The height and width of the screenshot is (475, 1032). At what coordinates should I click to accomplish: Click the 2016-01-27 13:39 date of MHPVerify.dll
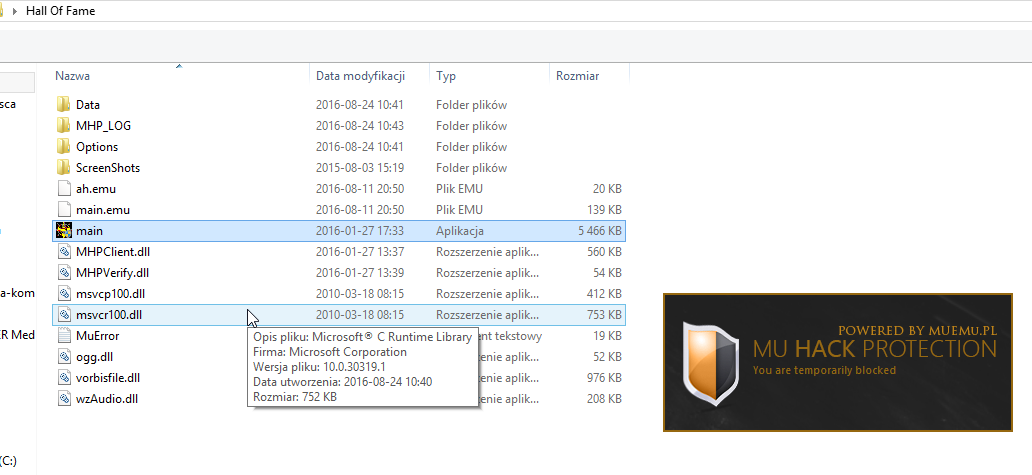tap(359, 273)
